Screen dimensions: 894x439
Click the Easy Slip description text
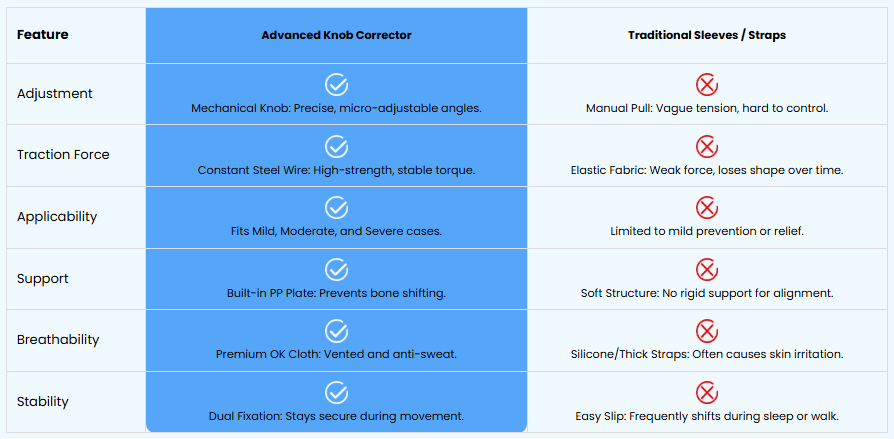pos(707,417)
